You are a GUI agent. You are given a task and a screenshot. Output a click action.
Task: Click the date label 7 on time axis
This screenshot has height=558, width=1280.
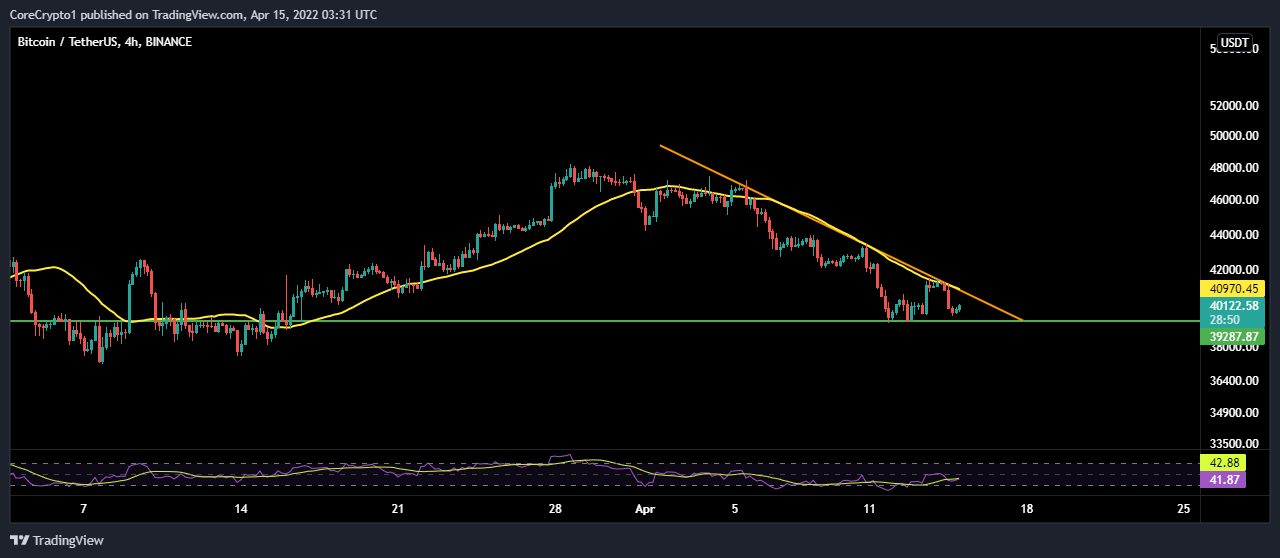coord(84,509)
